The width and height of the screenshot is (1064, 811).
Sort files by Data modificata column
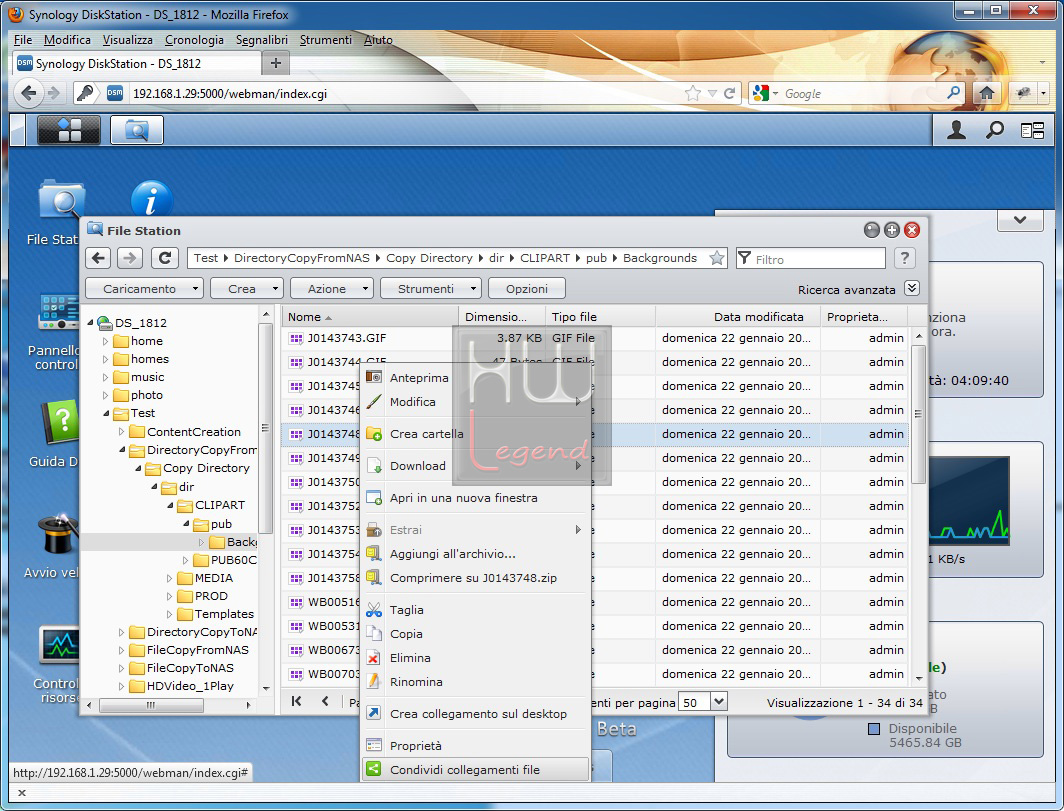[738, 317]
